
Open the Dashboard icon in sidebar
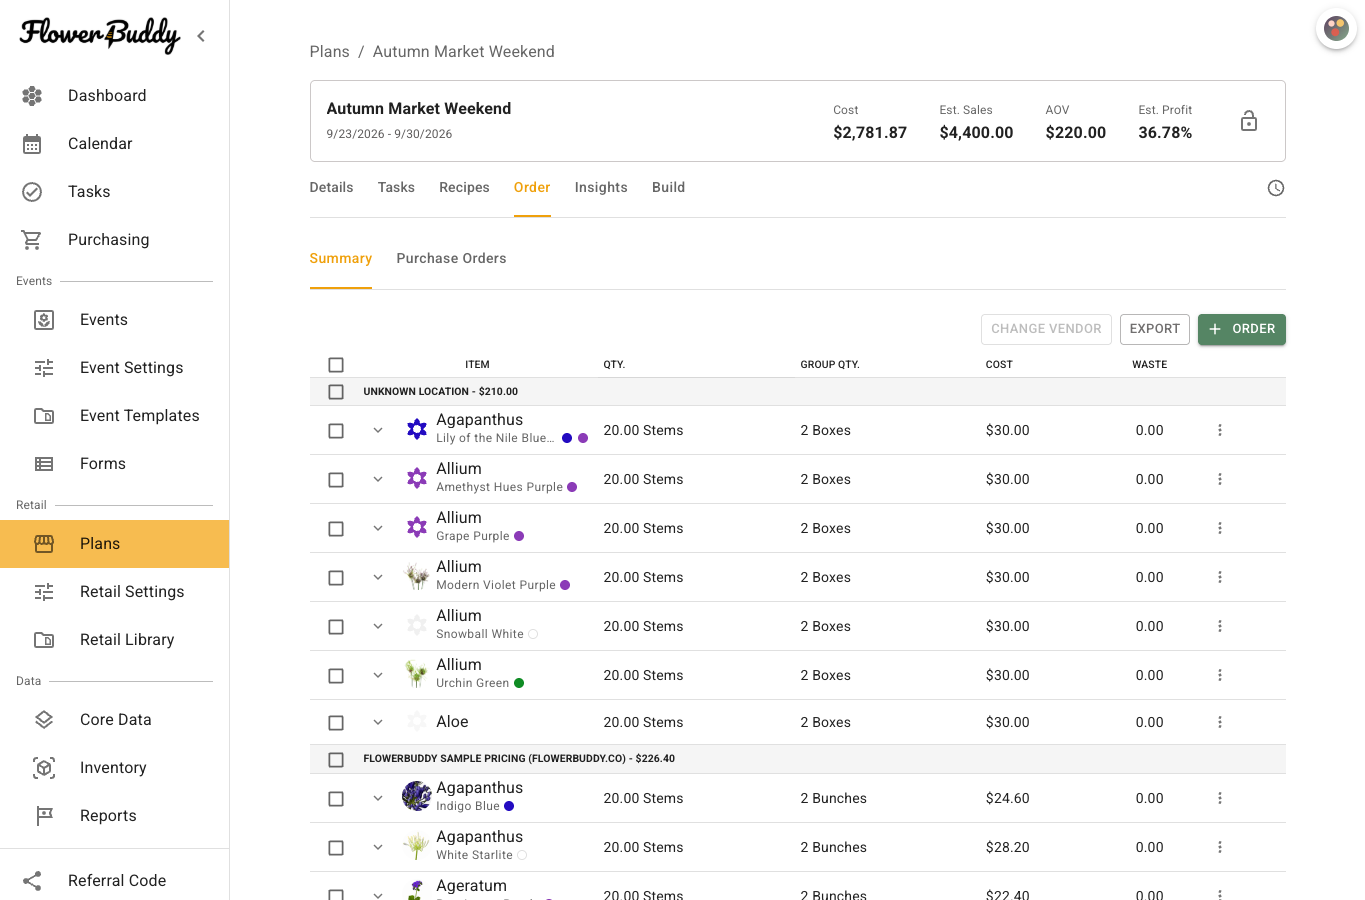click(32, 96)
